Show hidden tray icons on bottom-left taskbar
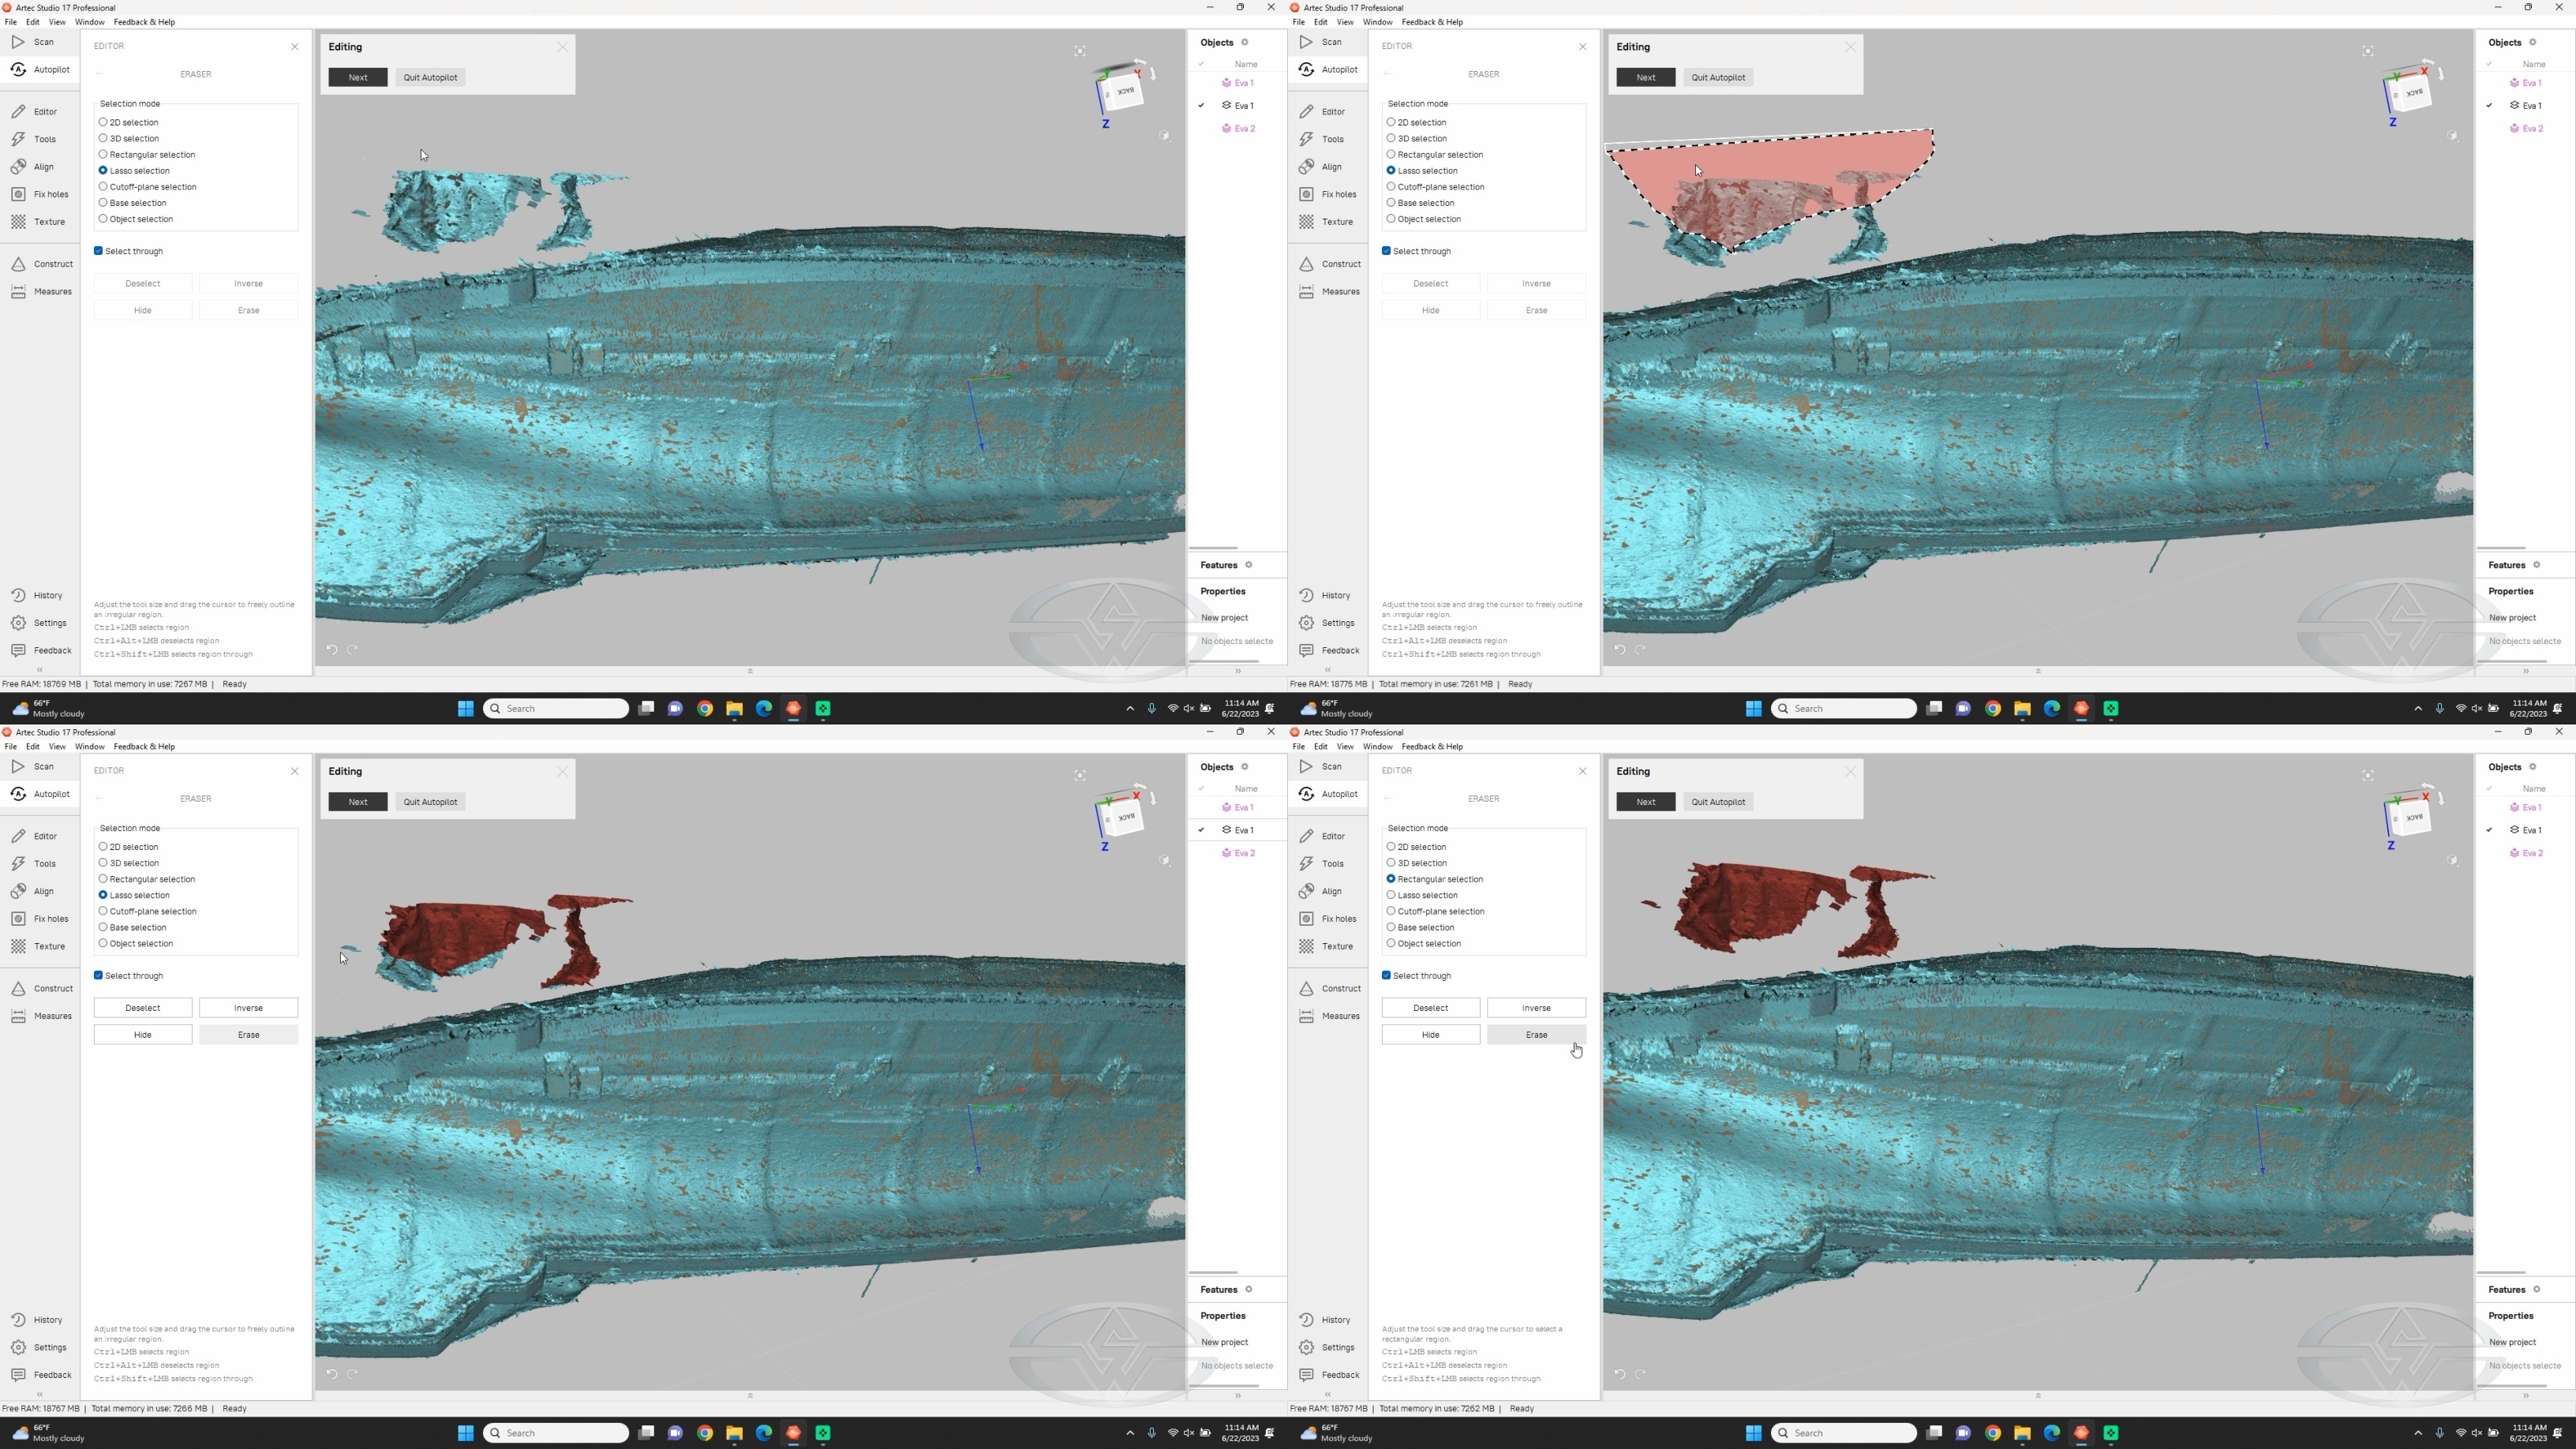Screen dimensions: 2576x1449 [1130, 1433]
